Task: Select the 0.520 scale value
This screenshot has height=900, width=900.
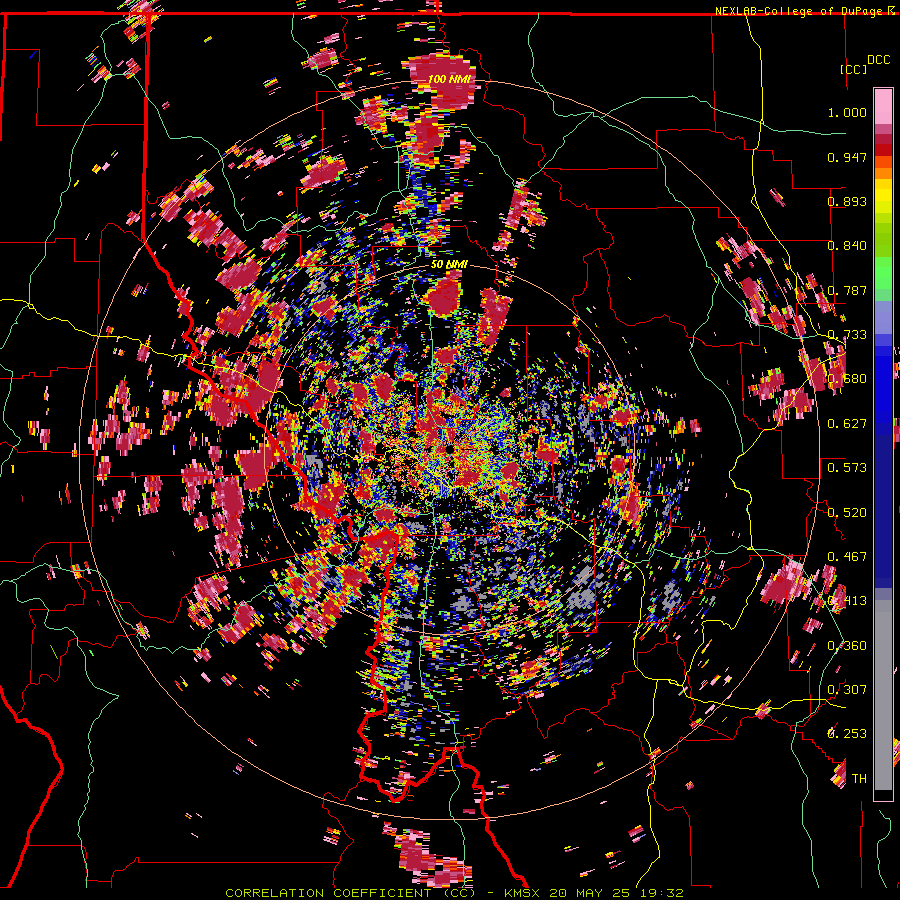Action: click(847, 513)
